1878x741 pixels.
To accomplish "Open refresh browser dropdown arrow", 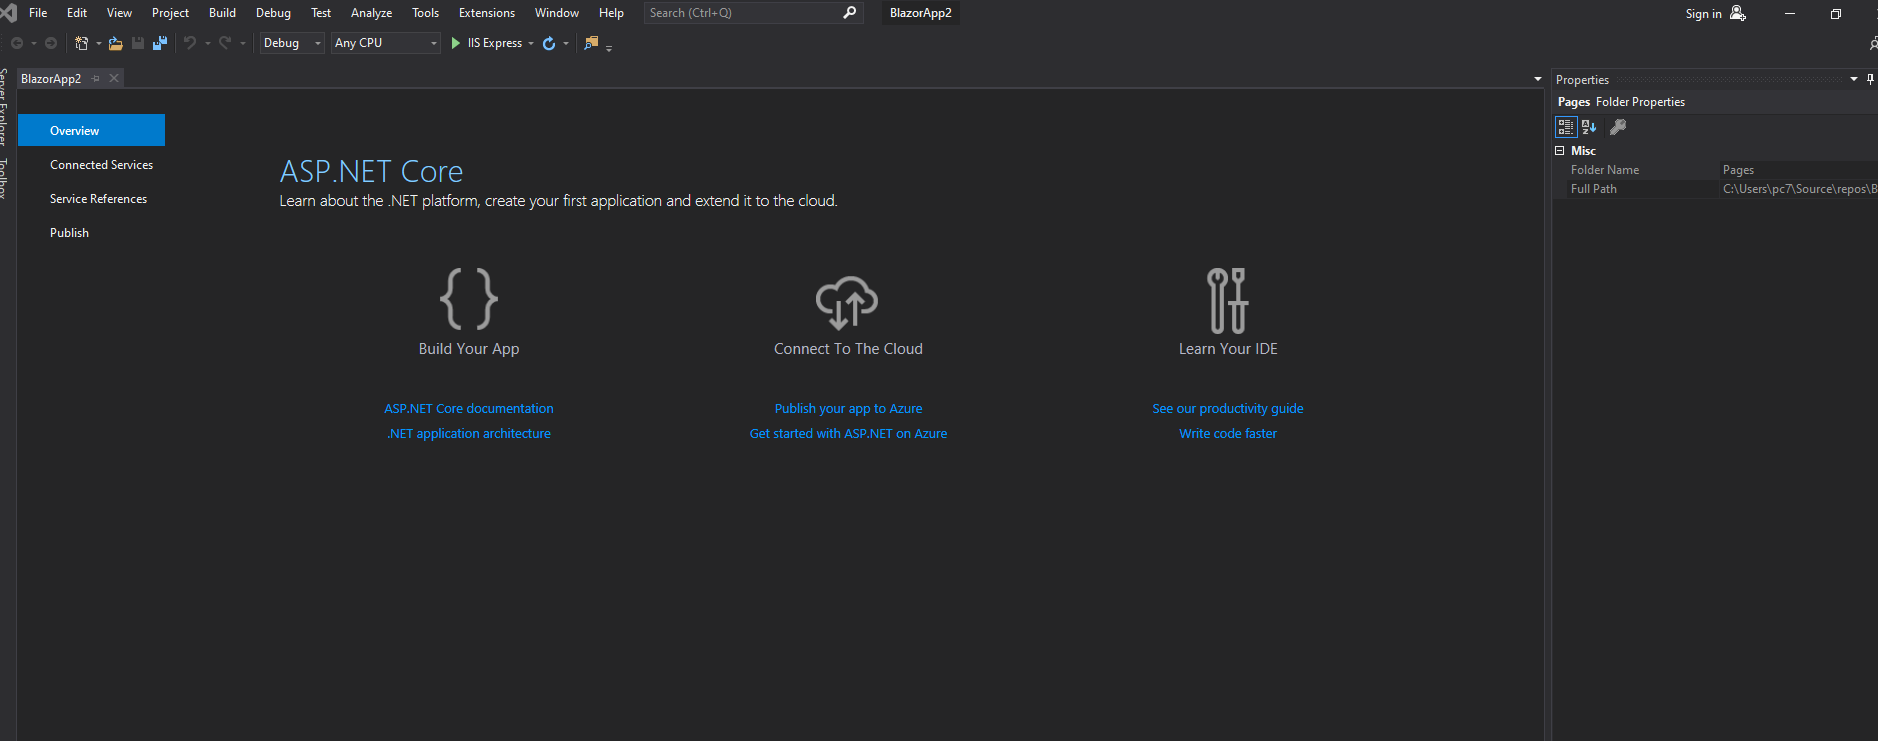I will click(566, 43).
